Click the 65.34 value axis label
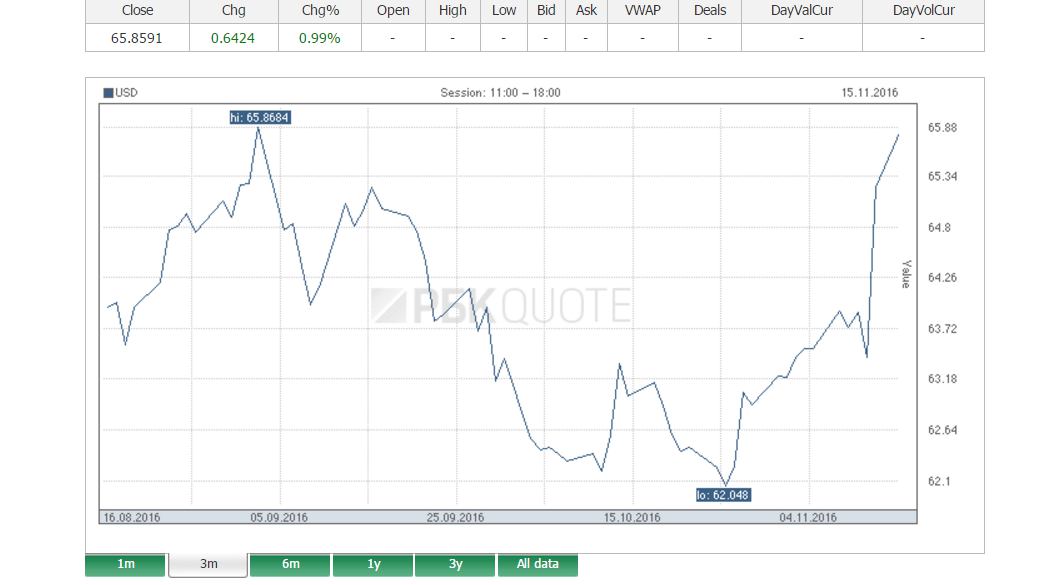Screen dimensions: 1043x585 [943, 176]
